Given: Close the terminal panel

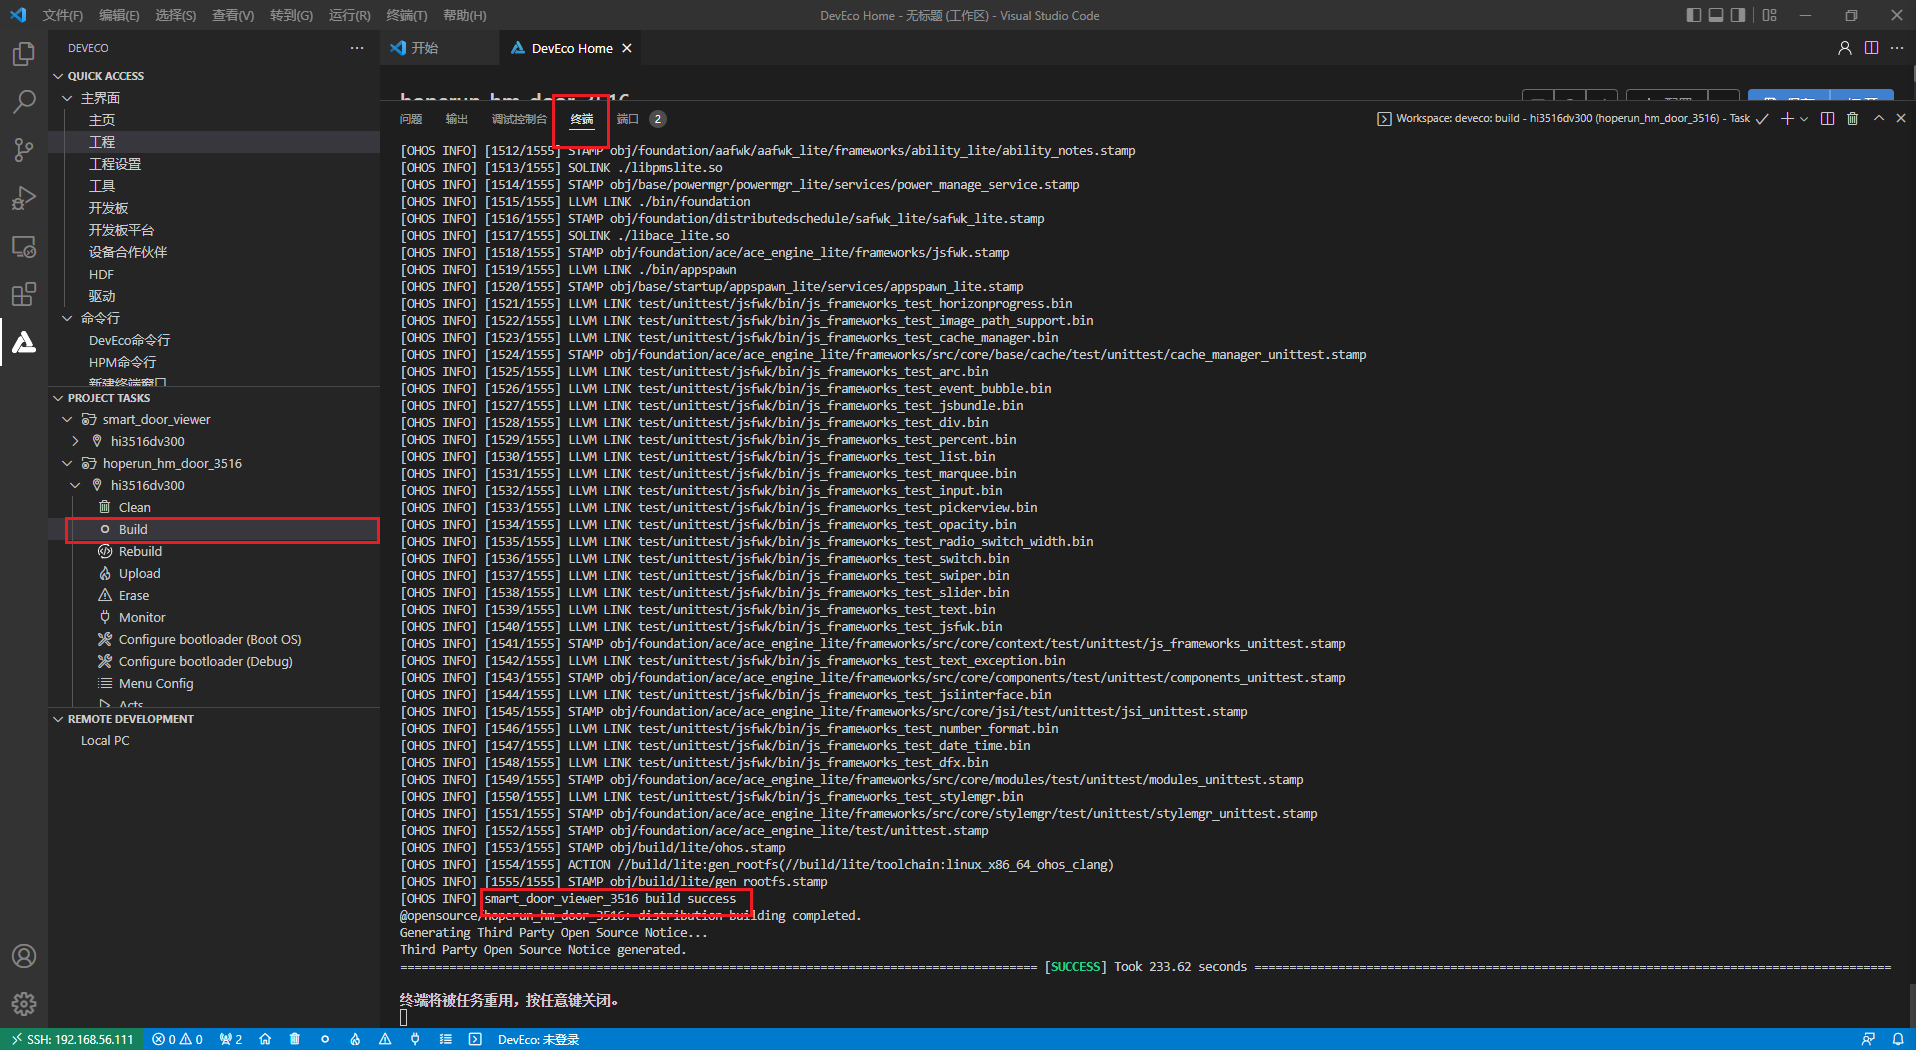Looking at the screenshot, I should pyautogui.click(x=1901, y=118).
